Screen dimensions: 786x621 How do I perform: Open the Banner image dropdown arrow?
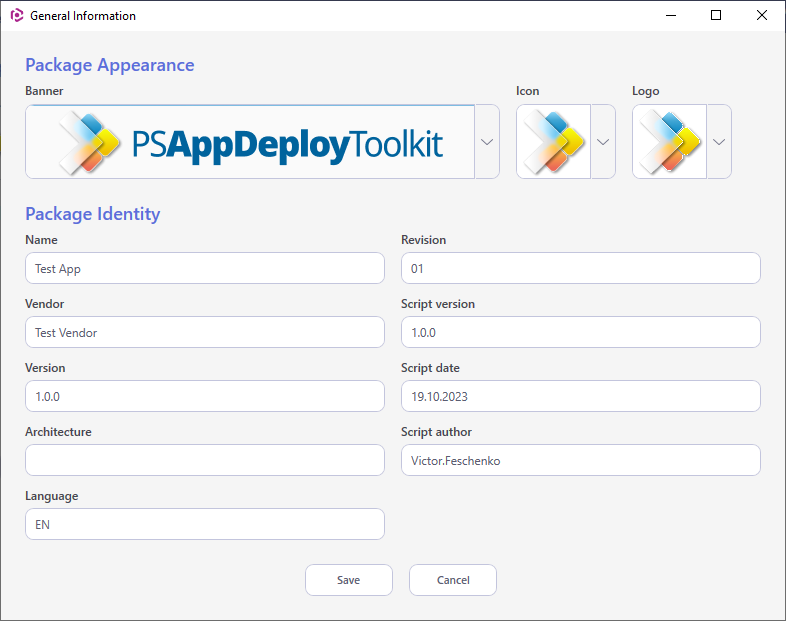pyautogui.click(x=487, y=142)
